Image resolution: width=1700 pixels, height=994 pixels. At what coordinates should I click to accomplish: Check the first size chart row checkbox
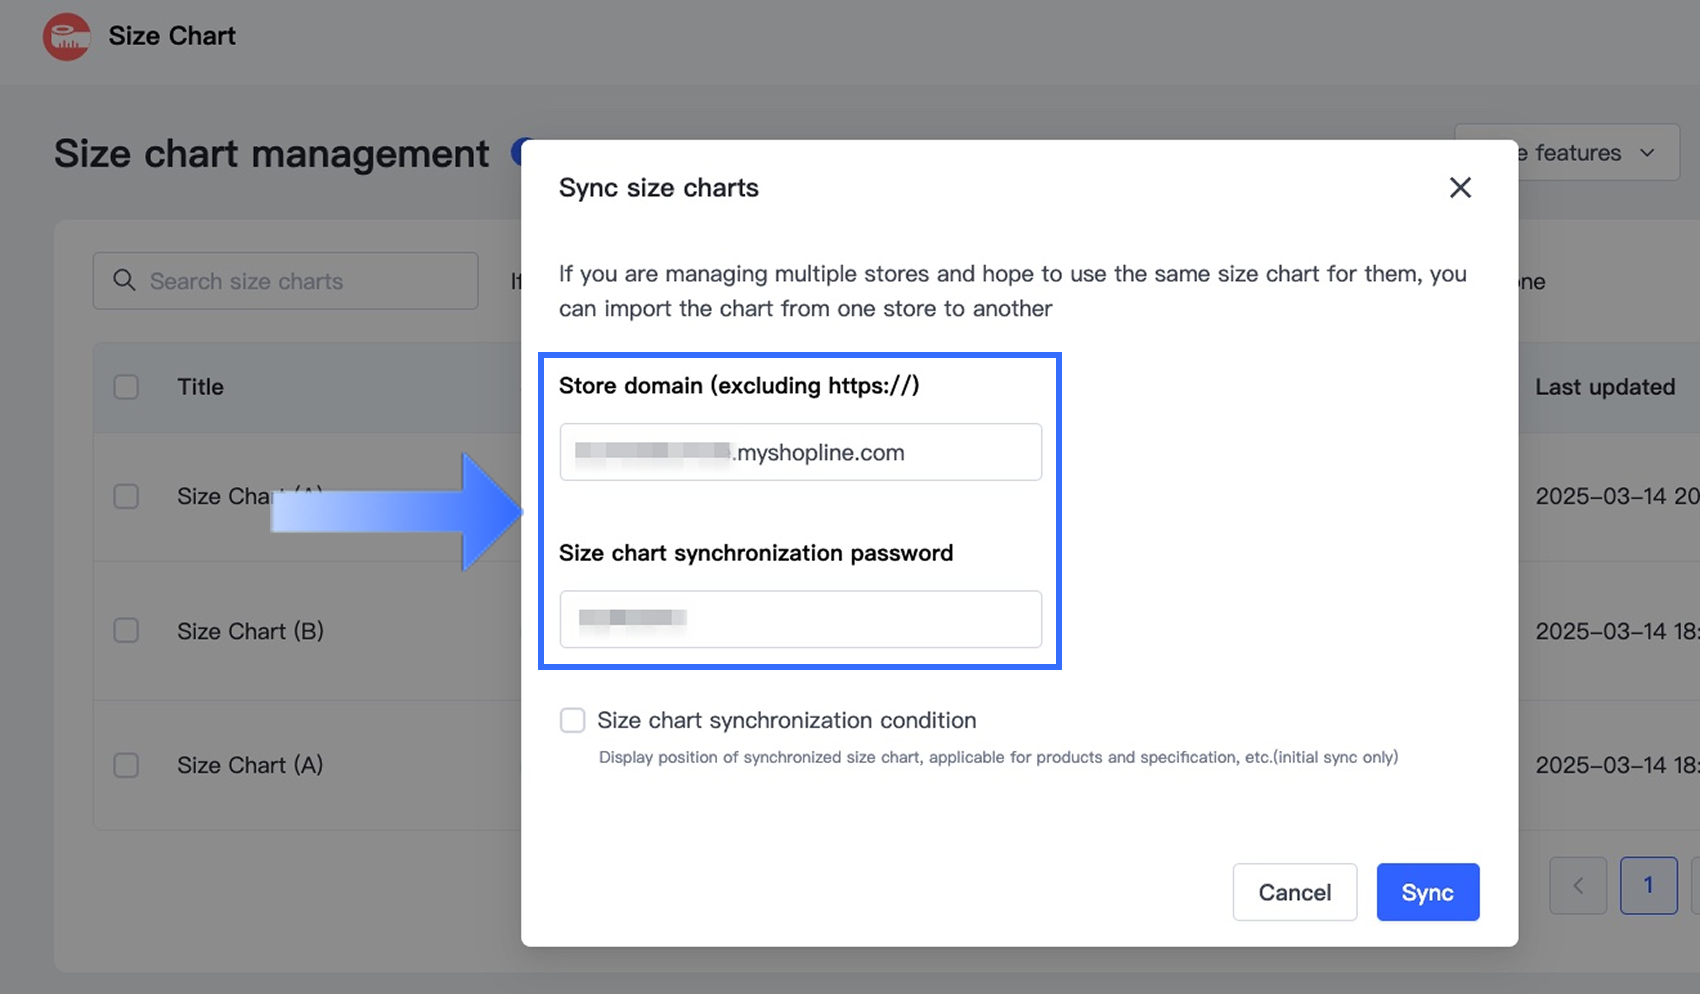pos(126,497)
